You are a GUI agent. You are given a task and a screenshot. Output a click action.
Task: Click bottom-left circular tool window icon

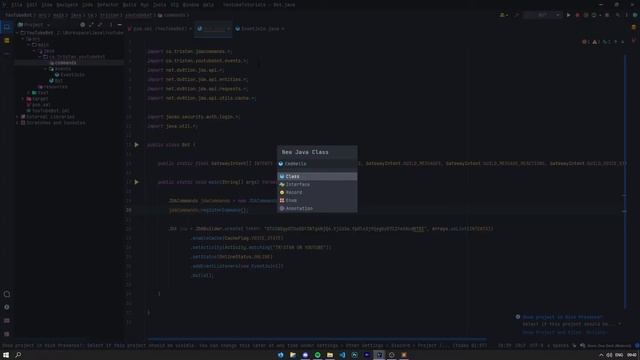[7, 294]
